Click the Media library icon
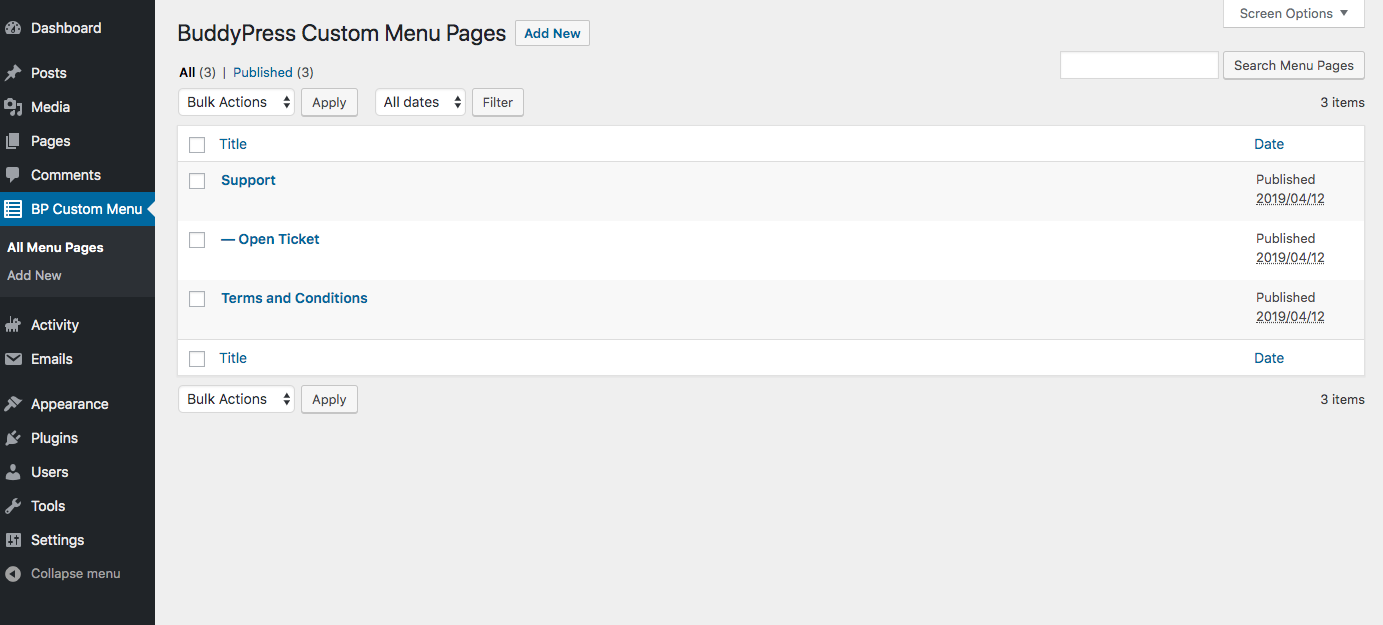Image resolution: width=1383 pixels, height=625 pixels. 13,107
